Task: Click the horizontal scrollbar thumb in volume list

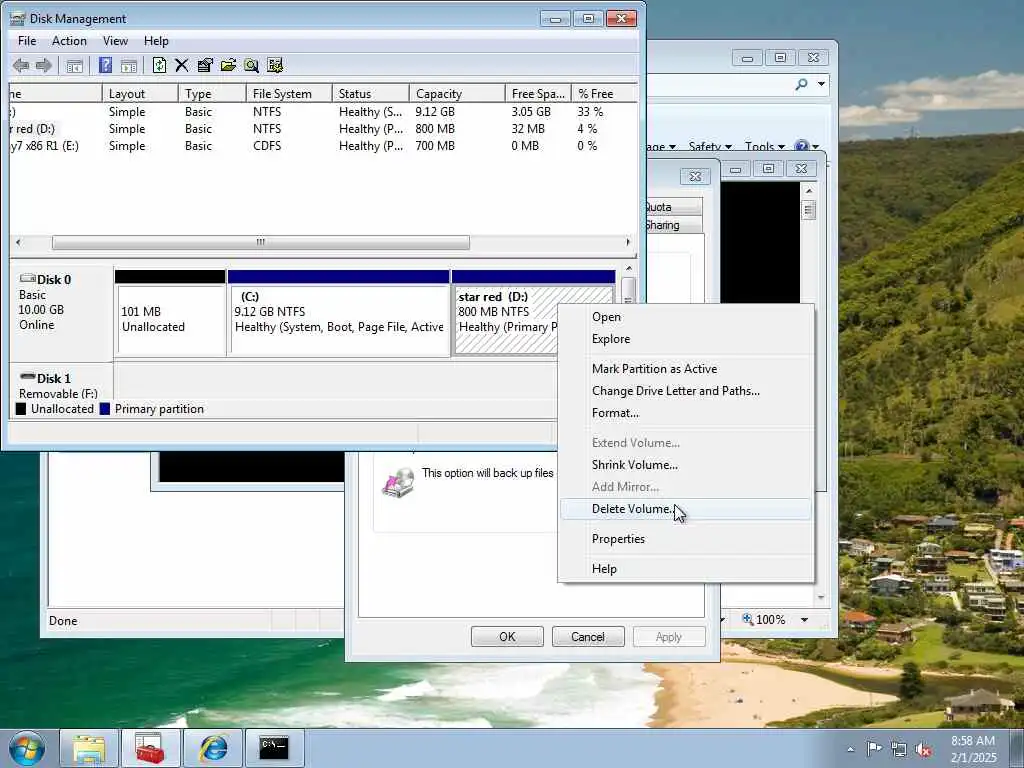Action: point(261,242)
